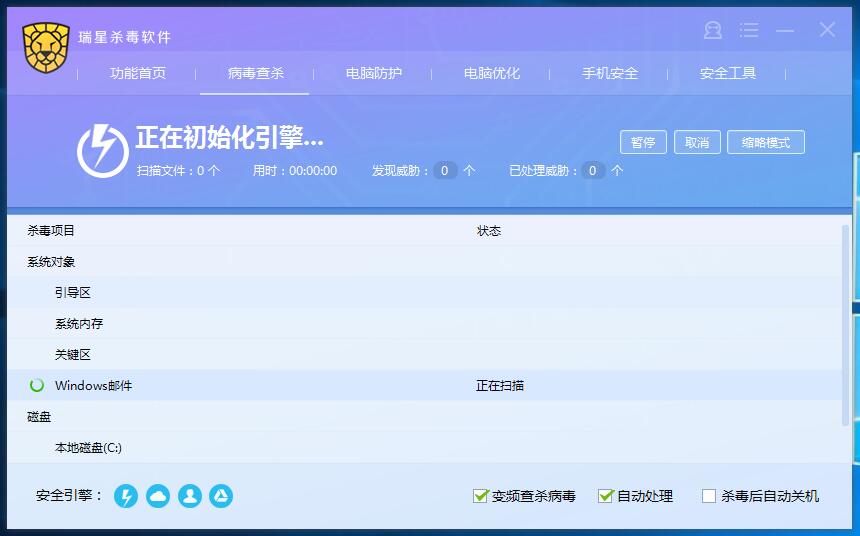Toggle the 自动处理 checkbox
Image resolution: width=860 pixels, height=536 pixels.
[x=606, y=496]
